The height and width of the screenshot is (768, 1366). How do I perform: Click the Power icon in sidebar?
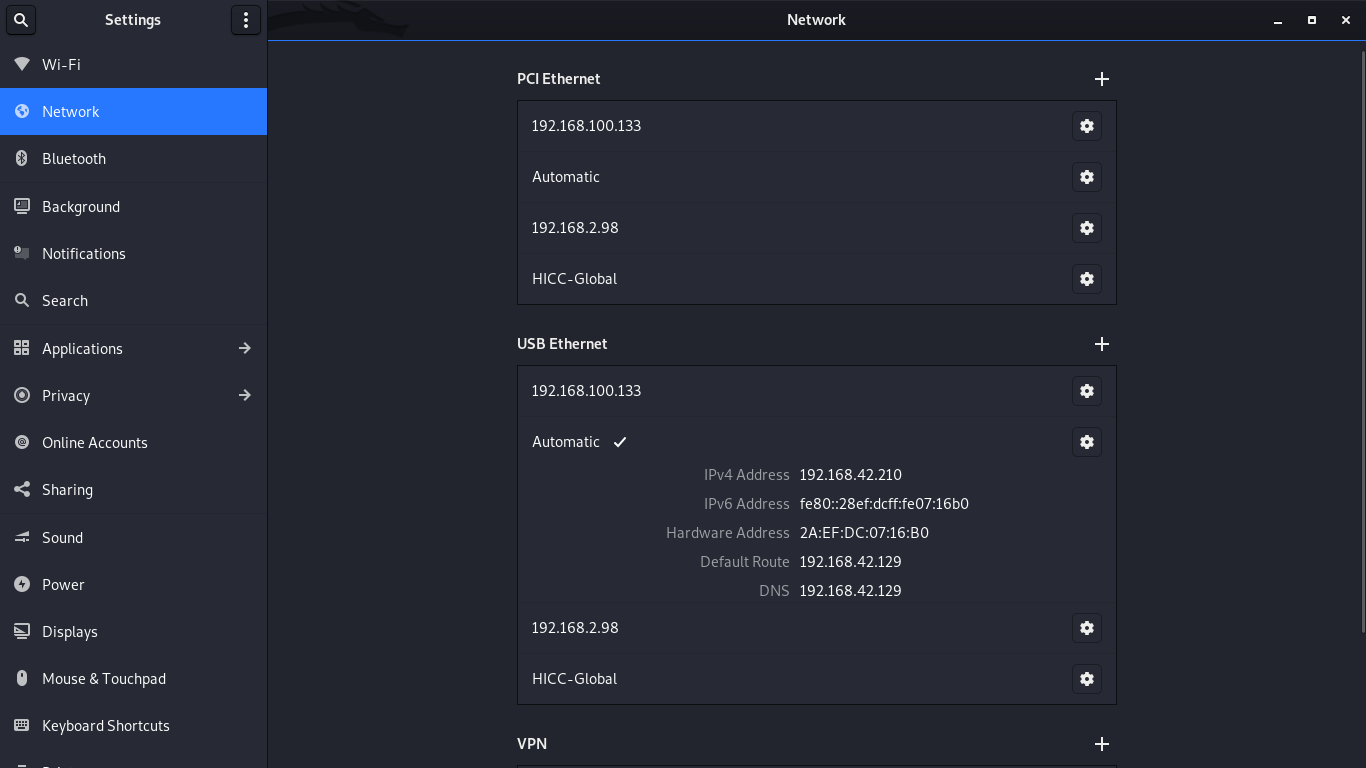22,584
